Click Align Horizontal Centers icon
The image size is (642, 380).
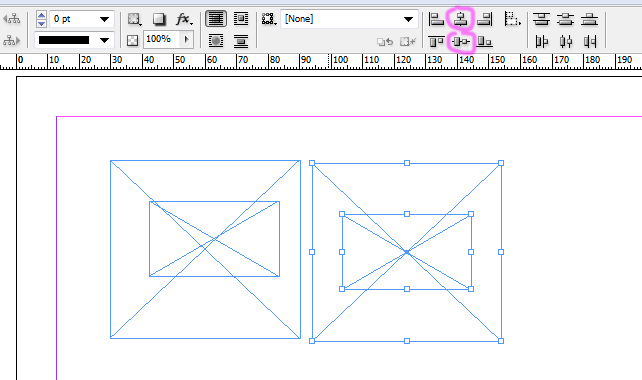pos(461,19)
